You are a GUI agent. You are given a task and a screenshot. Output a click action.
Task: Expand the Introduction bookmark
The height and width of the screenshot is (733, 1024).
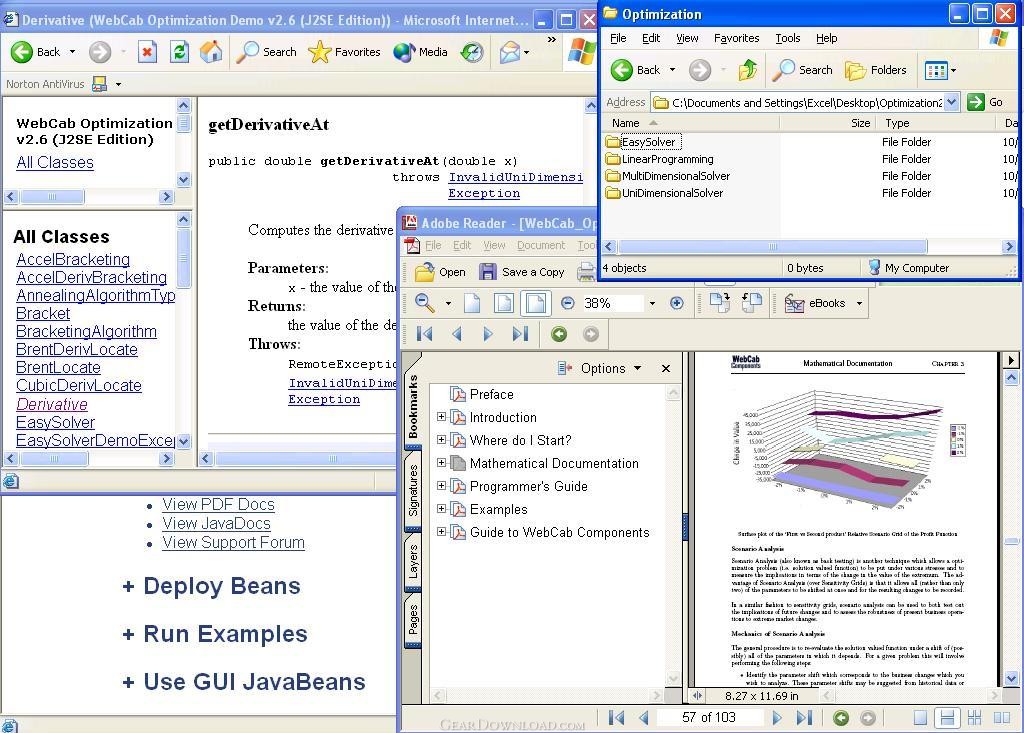click(x=441, y=417)
